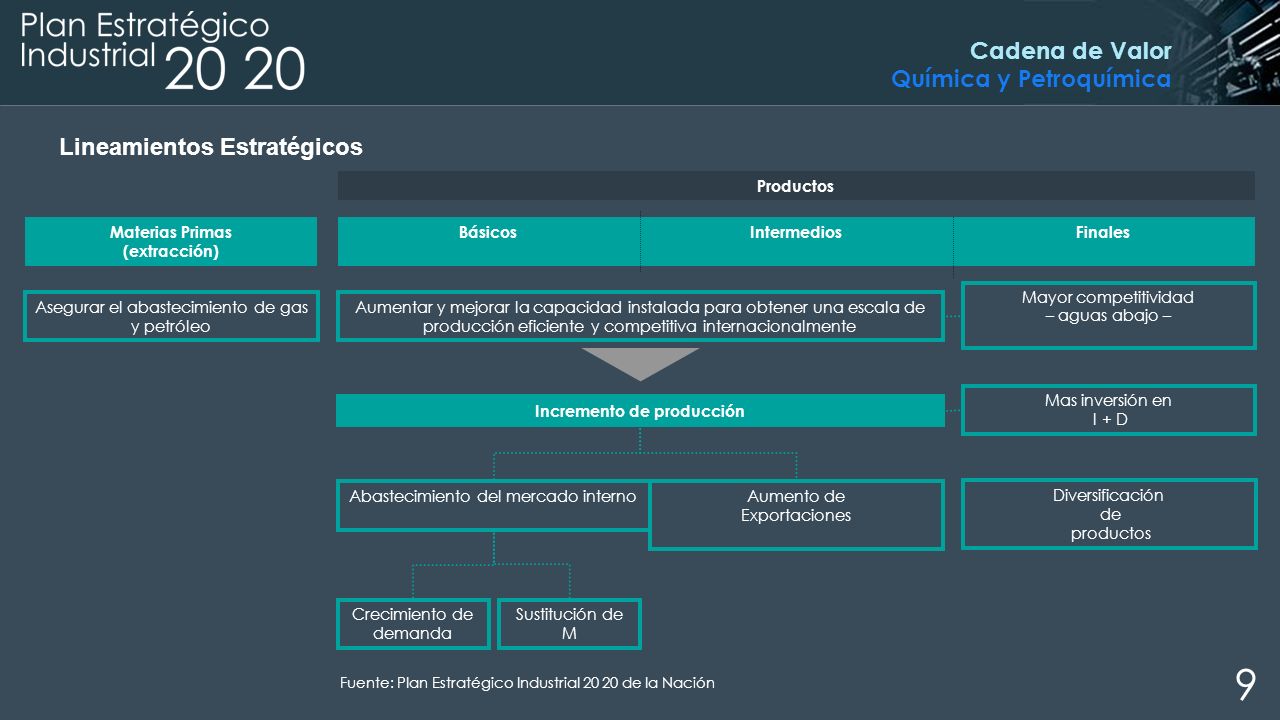Click the gray downward arrow shape
This screenshot has height=720, width=1280.
pyautogui.click(x=641, y=364)
